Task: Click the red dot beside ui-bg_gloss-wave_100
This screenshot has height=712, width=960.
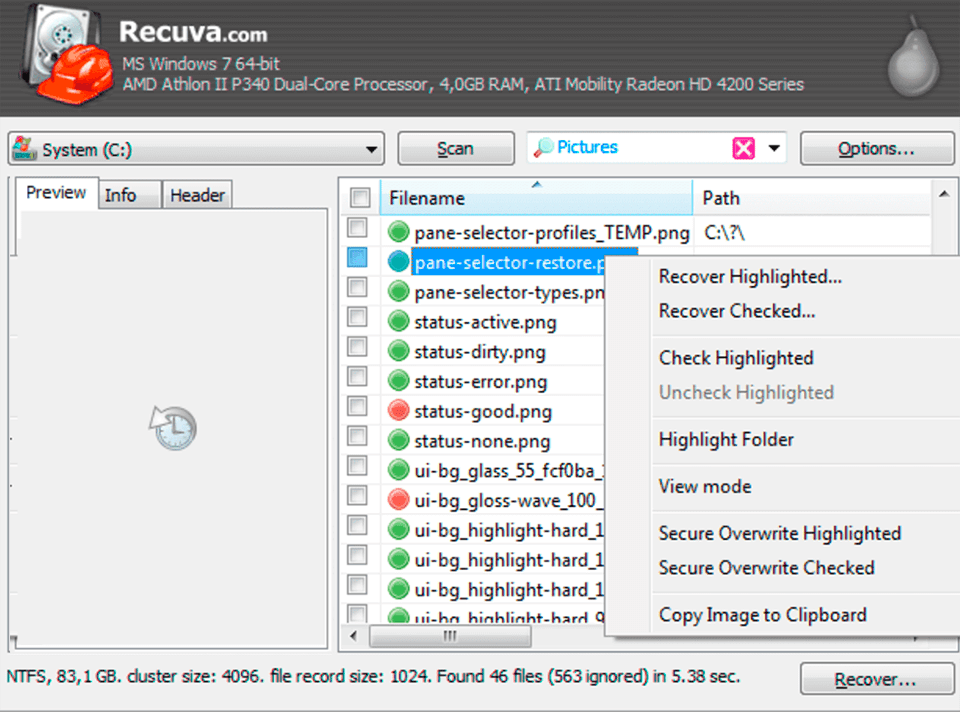Action: pyautogui.click(x=398, y=499)
